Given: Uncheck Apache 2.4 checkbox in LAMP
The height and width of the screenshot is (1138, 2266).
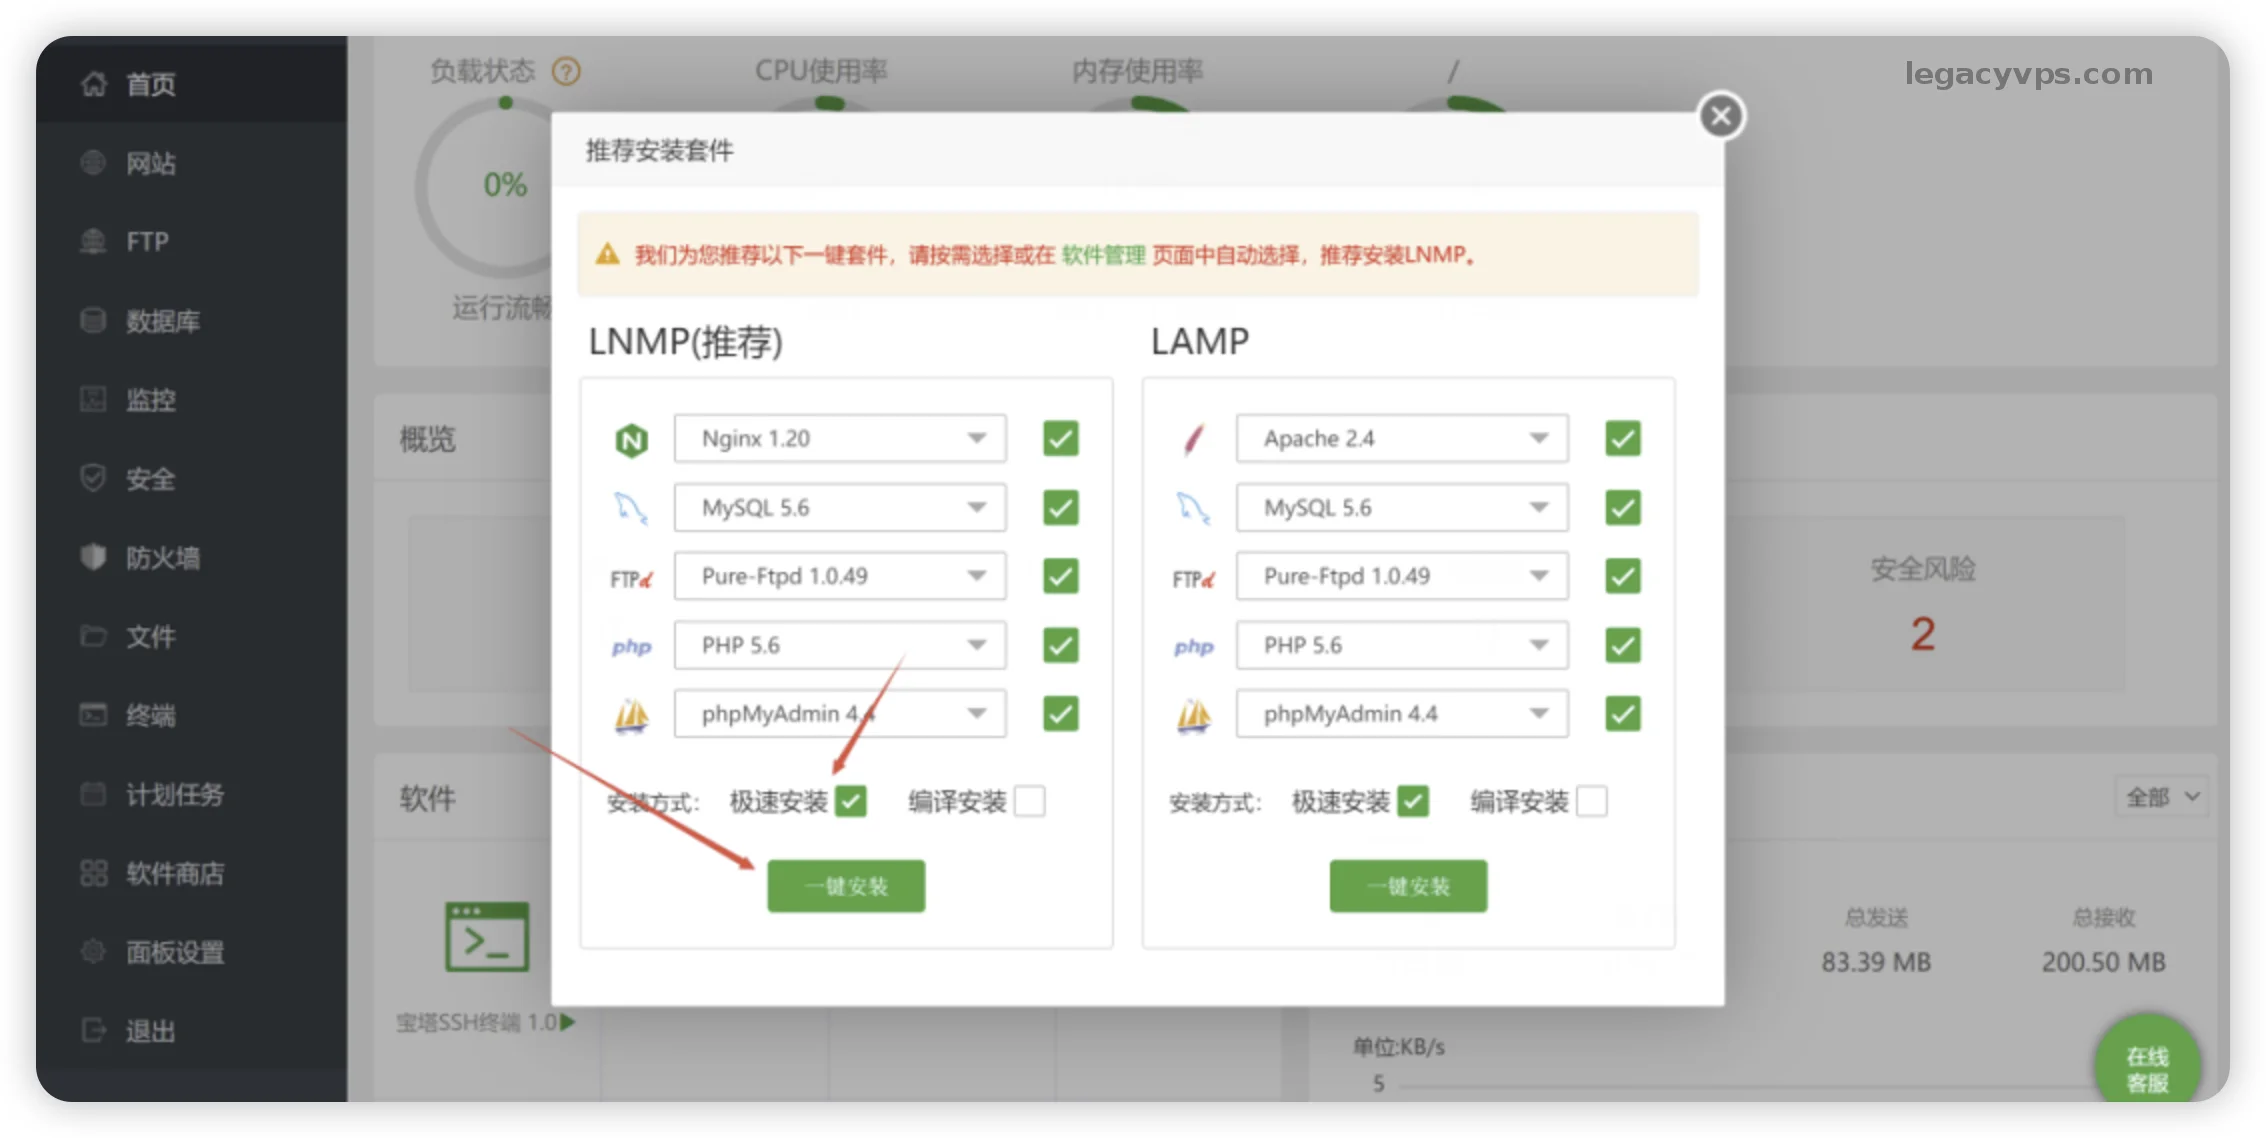Looking at the screenshot, I should (x=1622, y=439).
